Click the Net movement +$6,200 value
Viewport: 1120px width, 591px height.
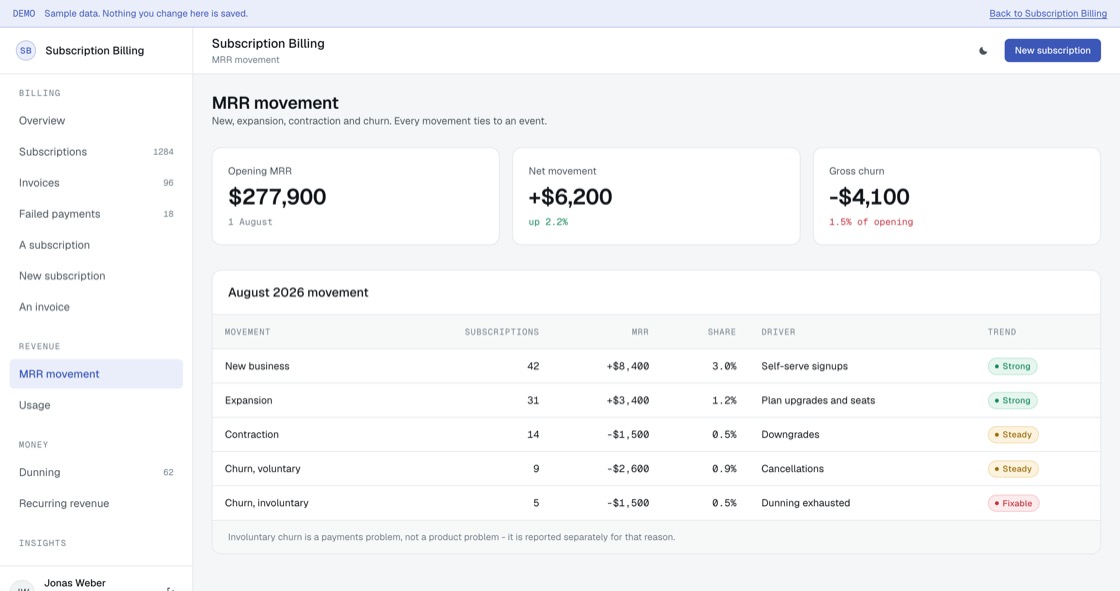click(x=570, y=197)
